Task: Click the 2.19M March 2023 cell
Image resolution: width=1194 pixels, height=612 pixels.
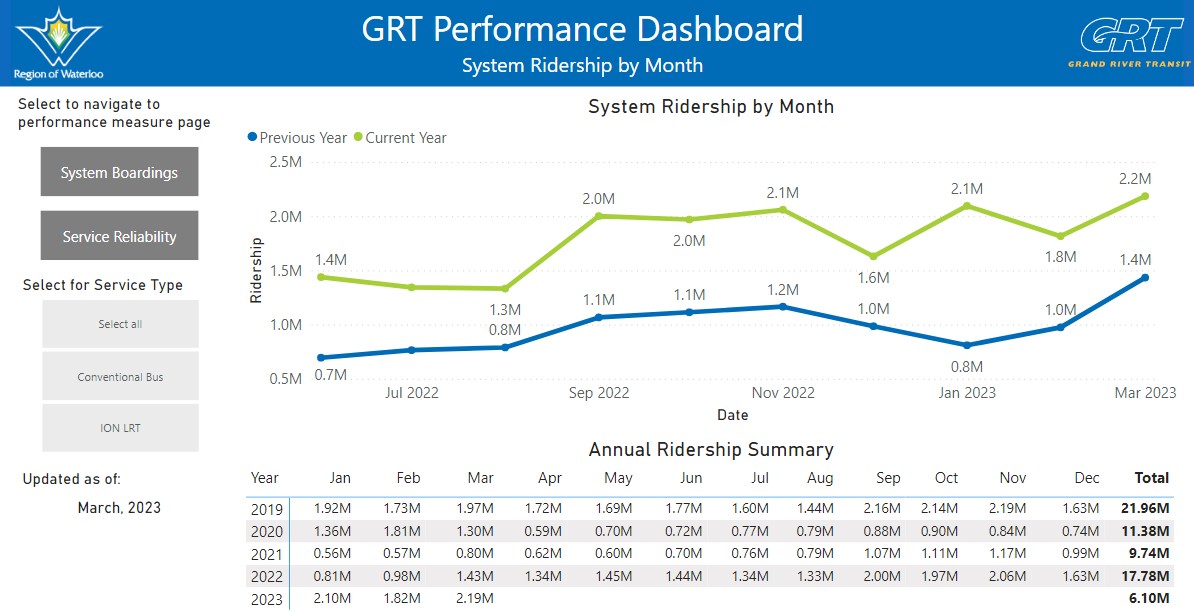Action: click(x=476, y=598)
